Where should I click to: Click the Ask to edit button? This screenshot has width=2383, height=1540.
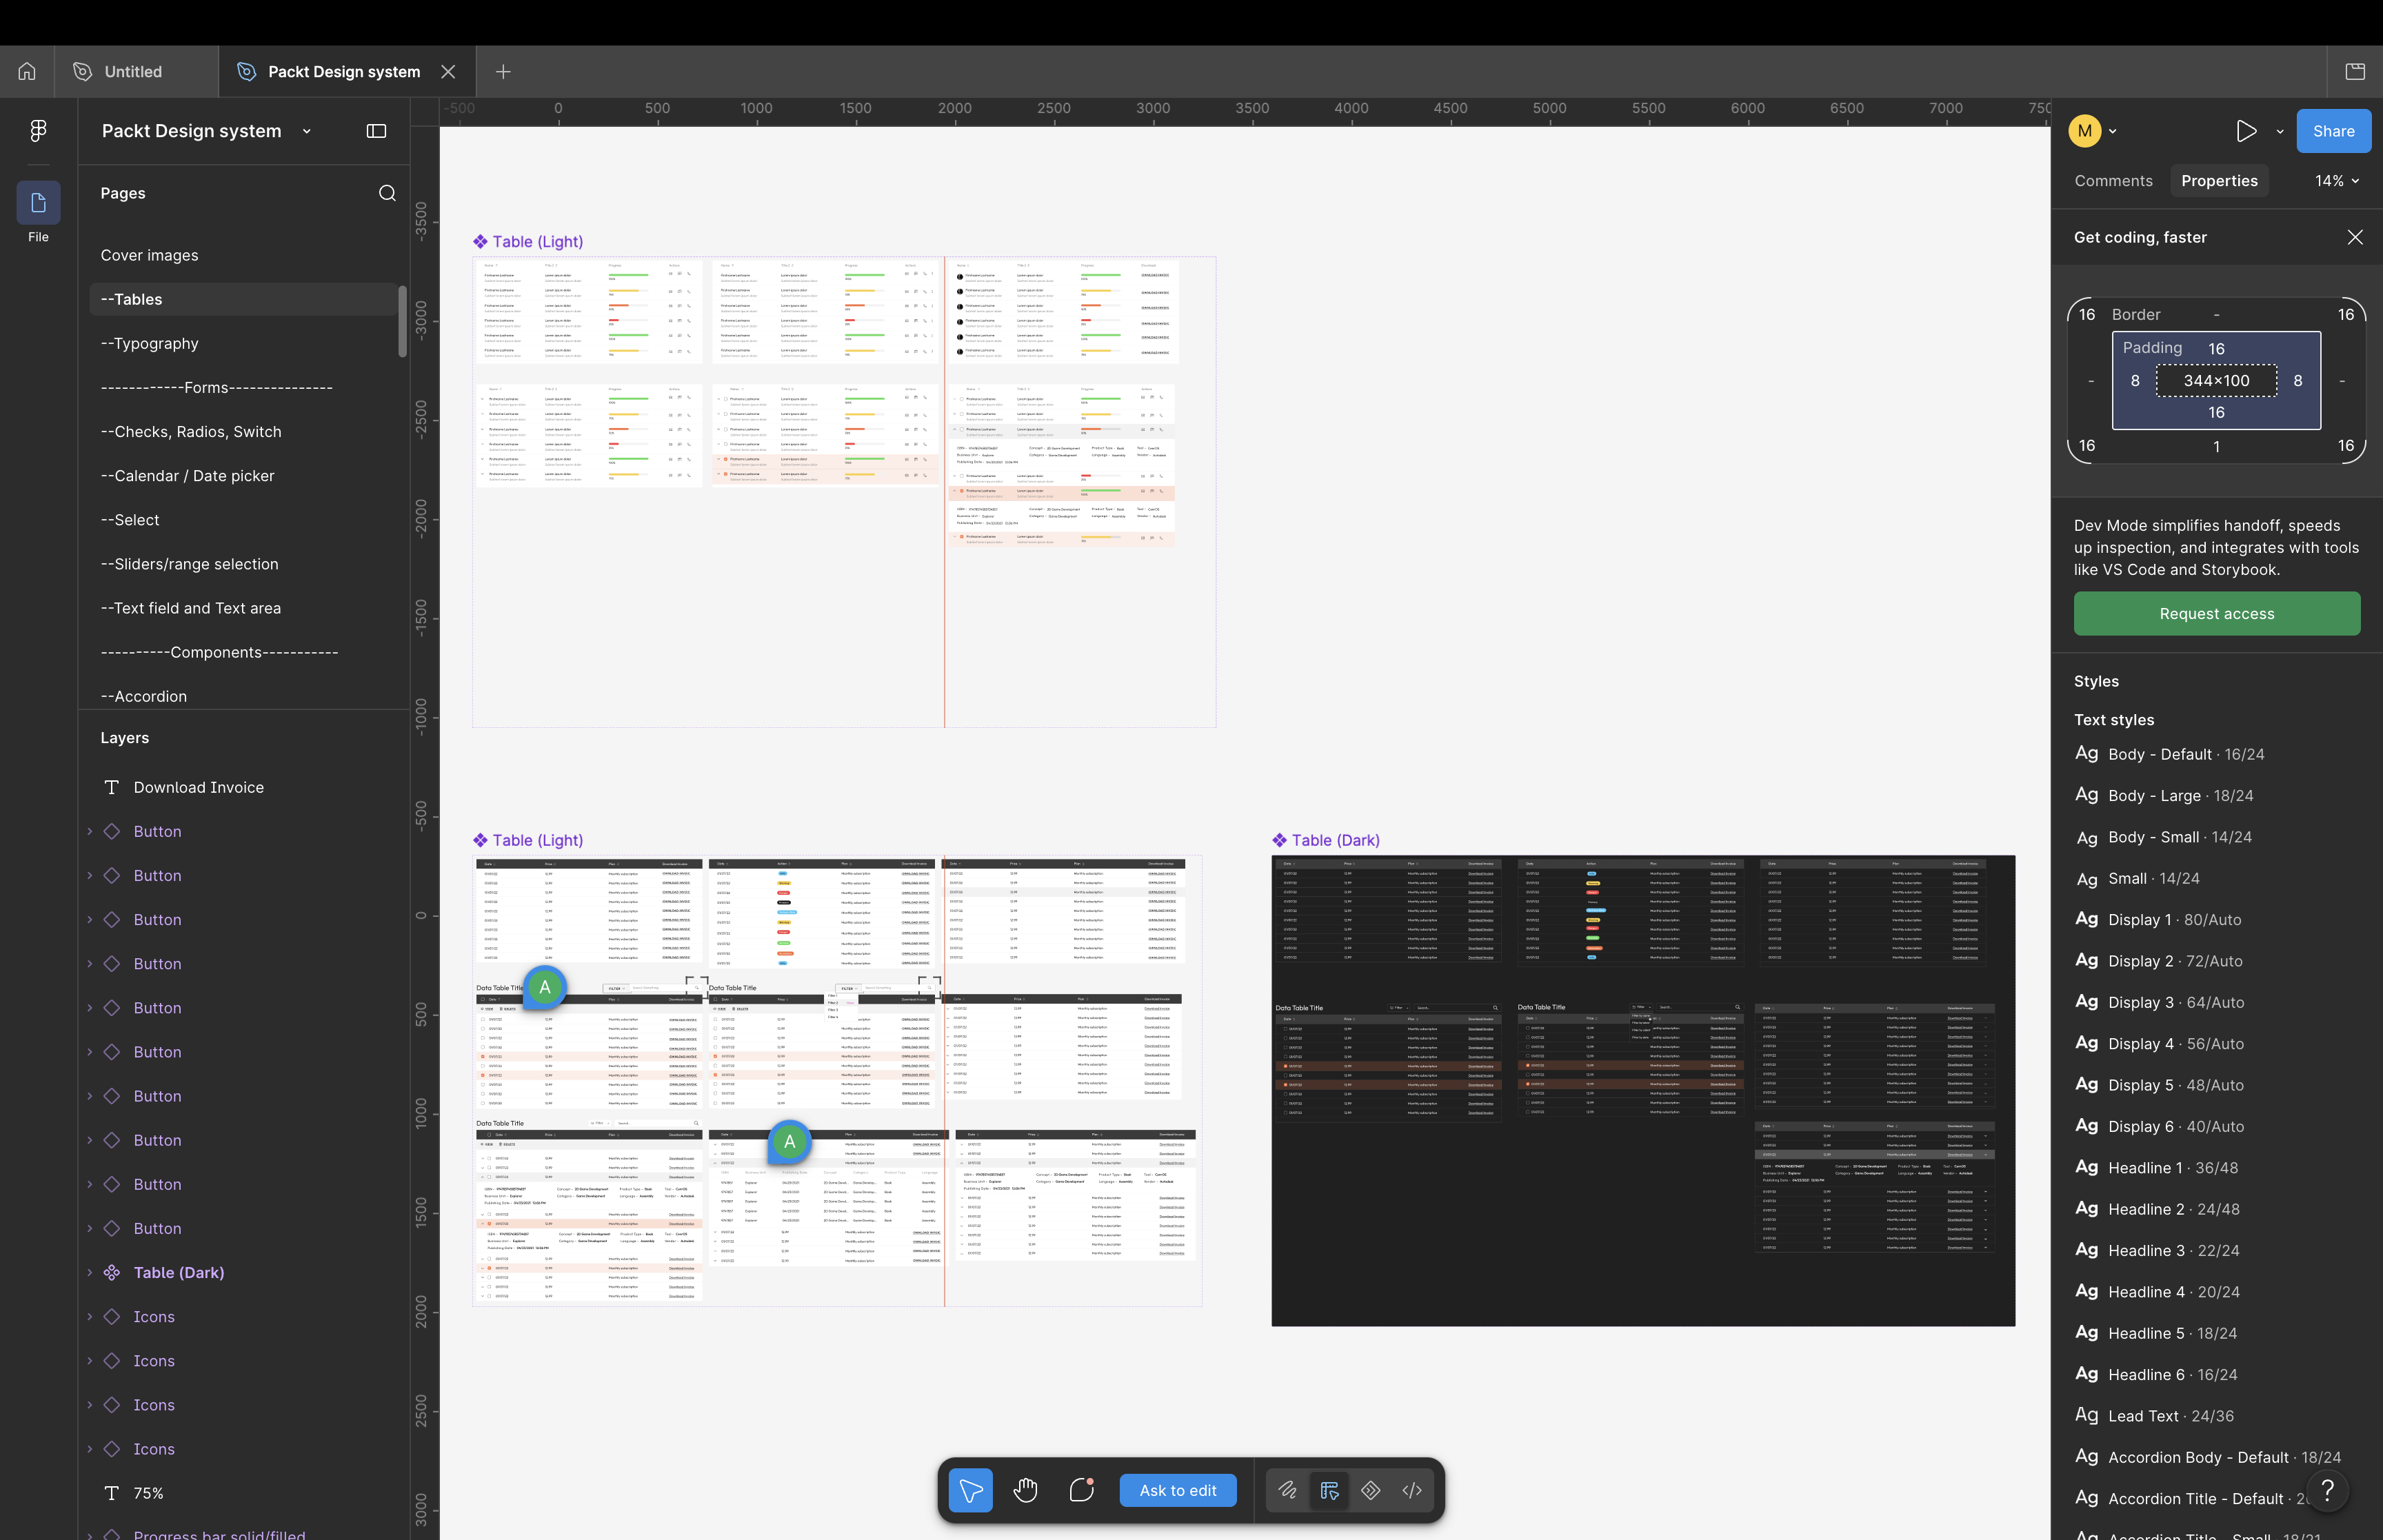pyautogui.click(x=1178, y=1490)
